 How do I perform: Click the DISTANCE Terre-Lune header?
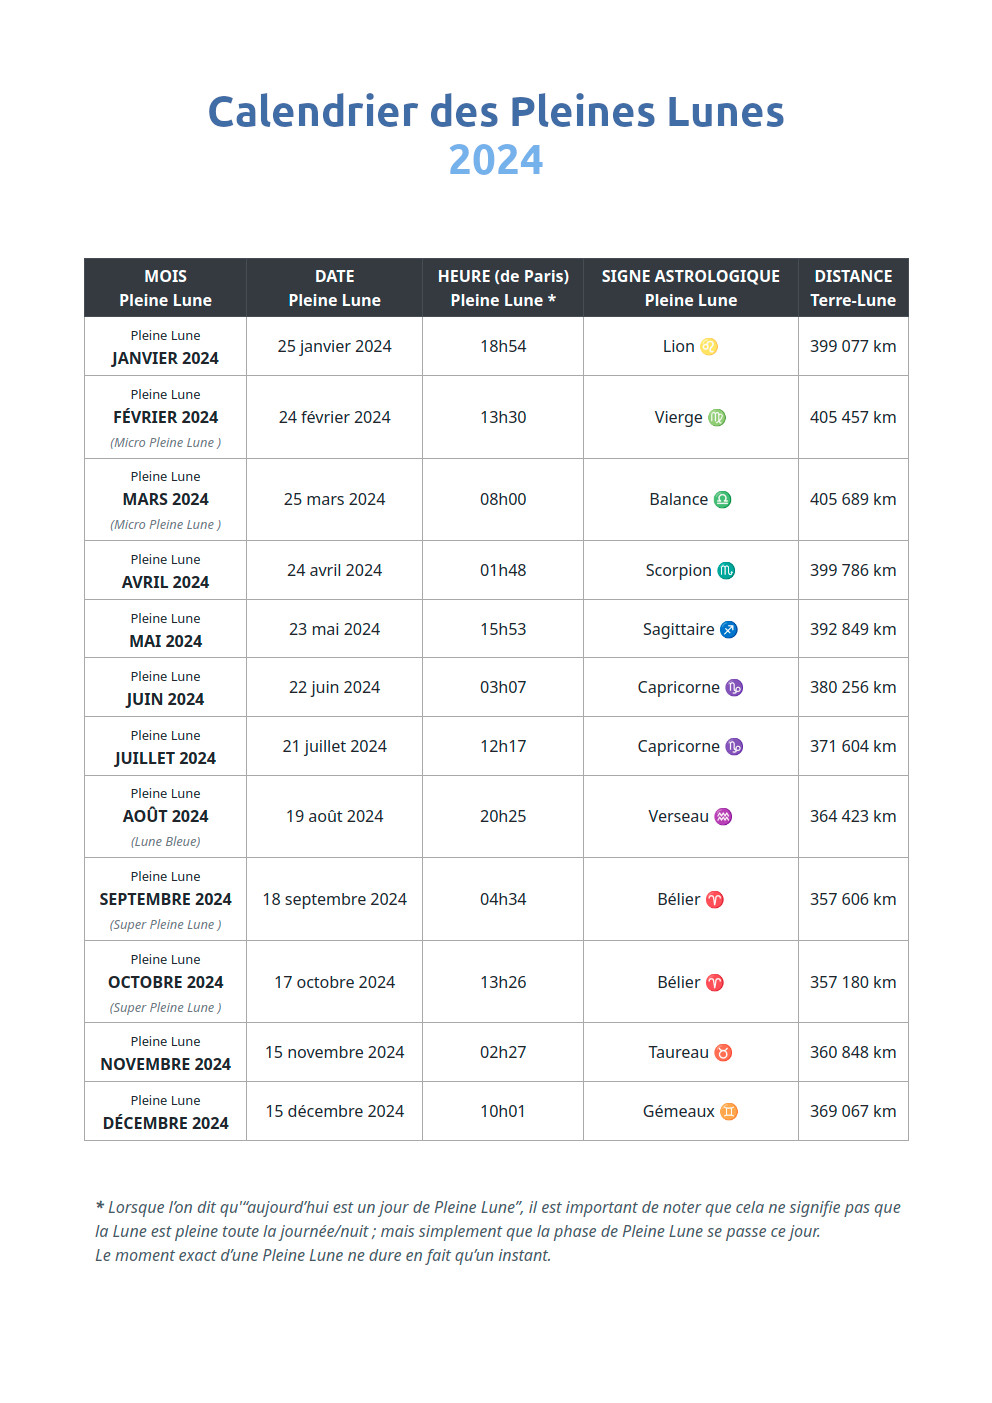coord(853,288)
